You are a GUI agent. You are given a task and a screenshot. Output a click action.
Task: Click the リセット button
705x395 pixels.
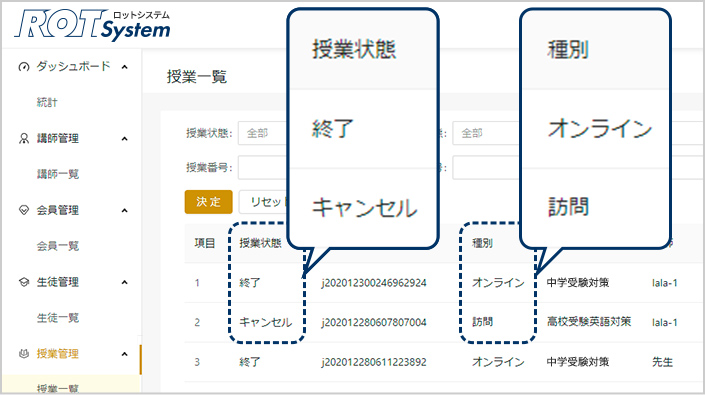point(264,202)
